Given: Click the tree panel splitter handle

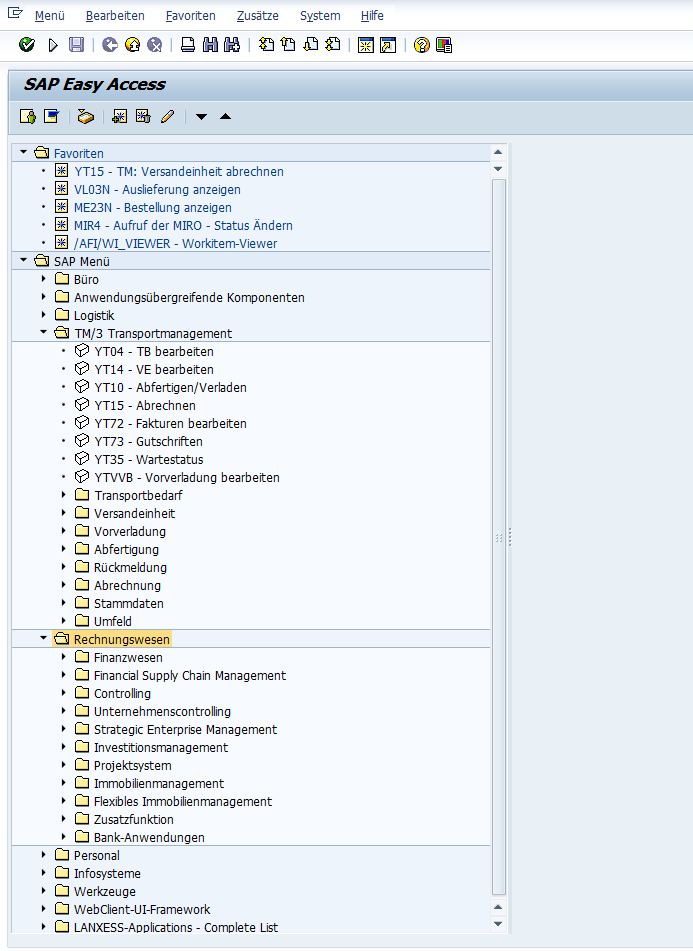Looking at the screenshot, I should [510, 537].
